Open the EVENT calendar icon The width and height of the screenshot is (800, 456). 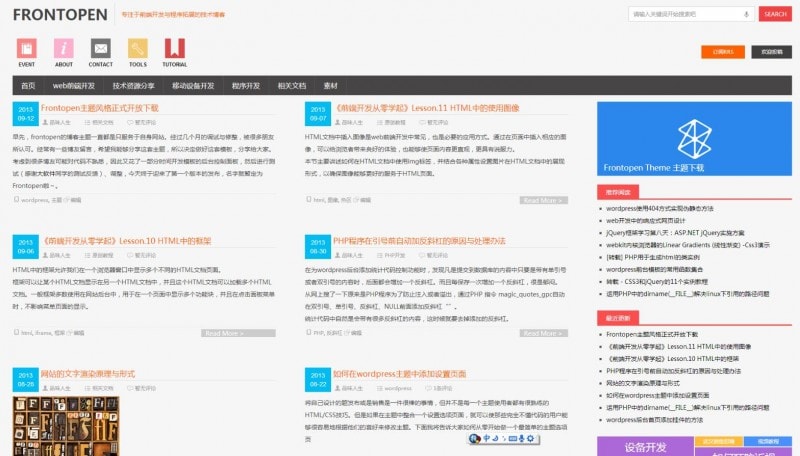[x=27, y=48]
